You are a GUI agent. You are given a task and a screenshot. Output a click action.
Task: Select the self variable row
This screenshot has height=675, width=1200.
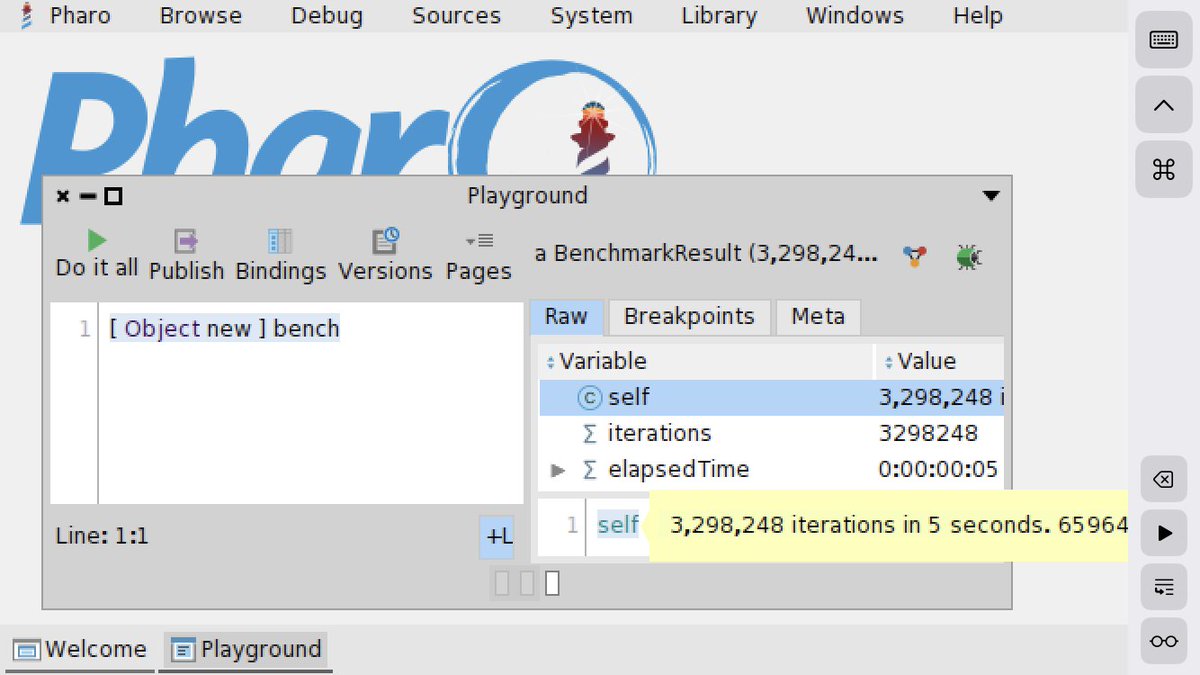tap(771, 397)
